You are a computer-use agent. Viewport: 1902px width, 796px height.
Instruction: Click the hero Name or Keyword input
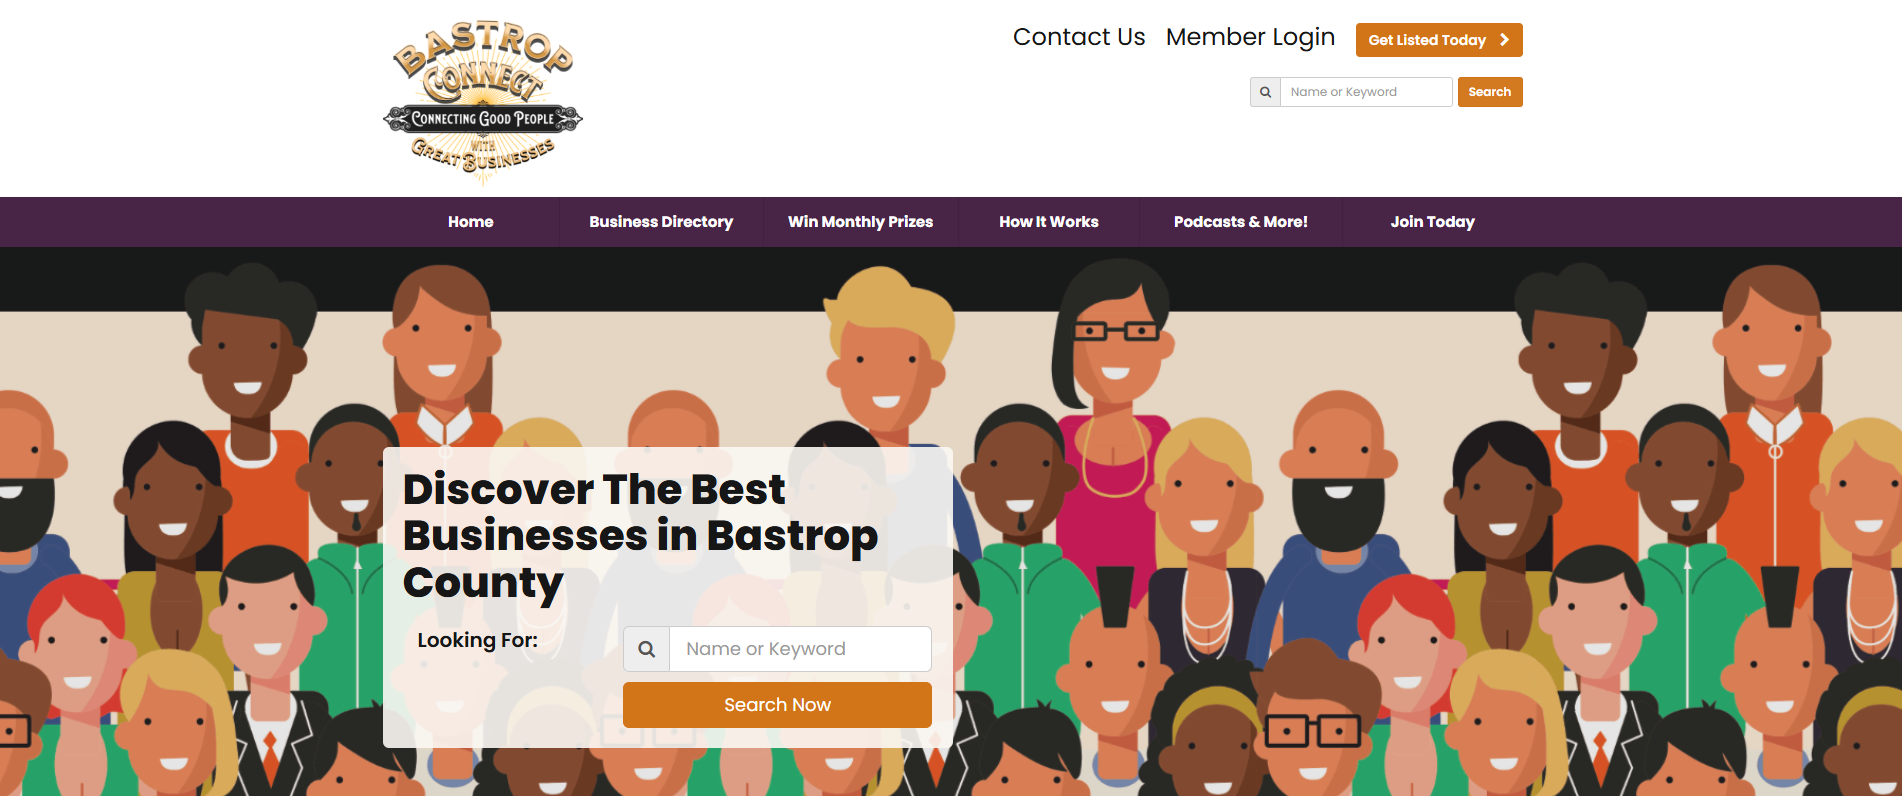tap(800, 649)
